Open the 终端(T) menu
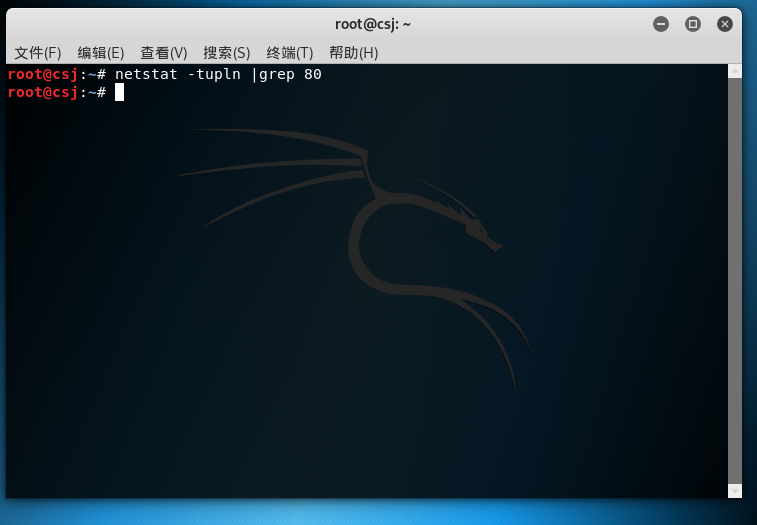 point(290,53)
